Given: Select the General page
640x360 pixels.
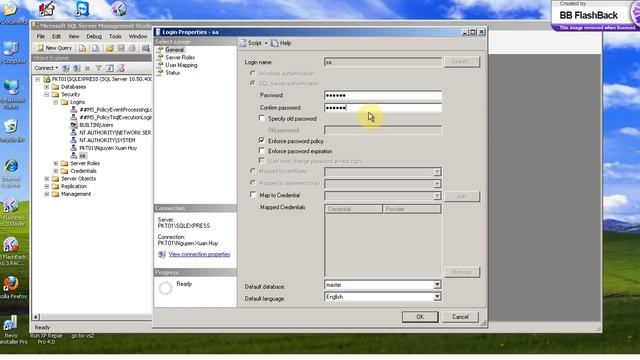Looking at the screenshot, I should coord(174,50).
